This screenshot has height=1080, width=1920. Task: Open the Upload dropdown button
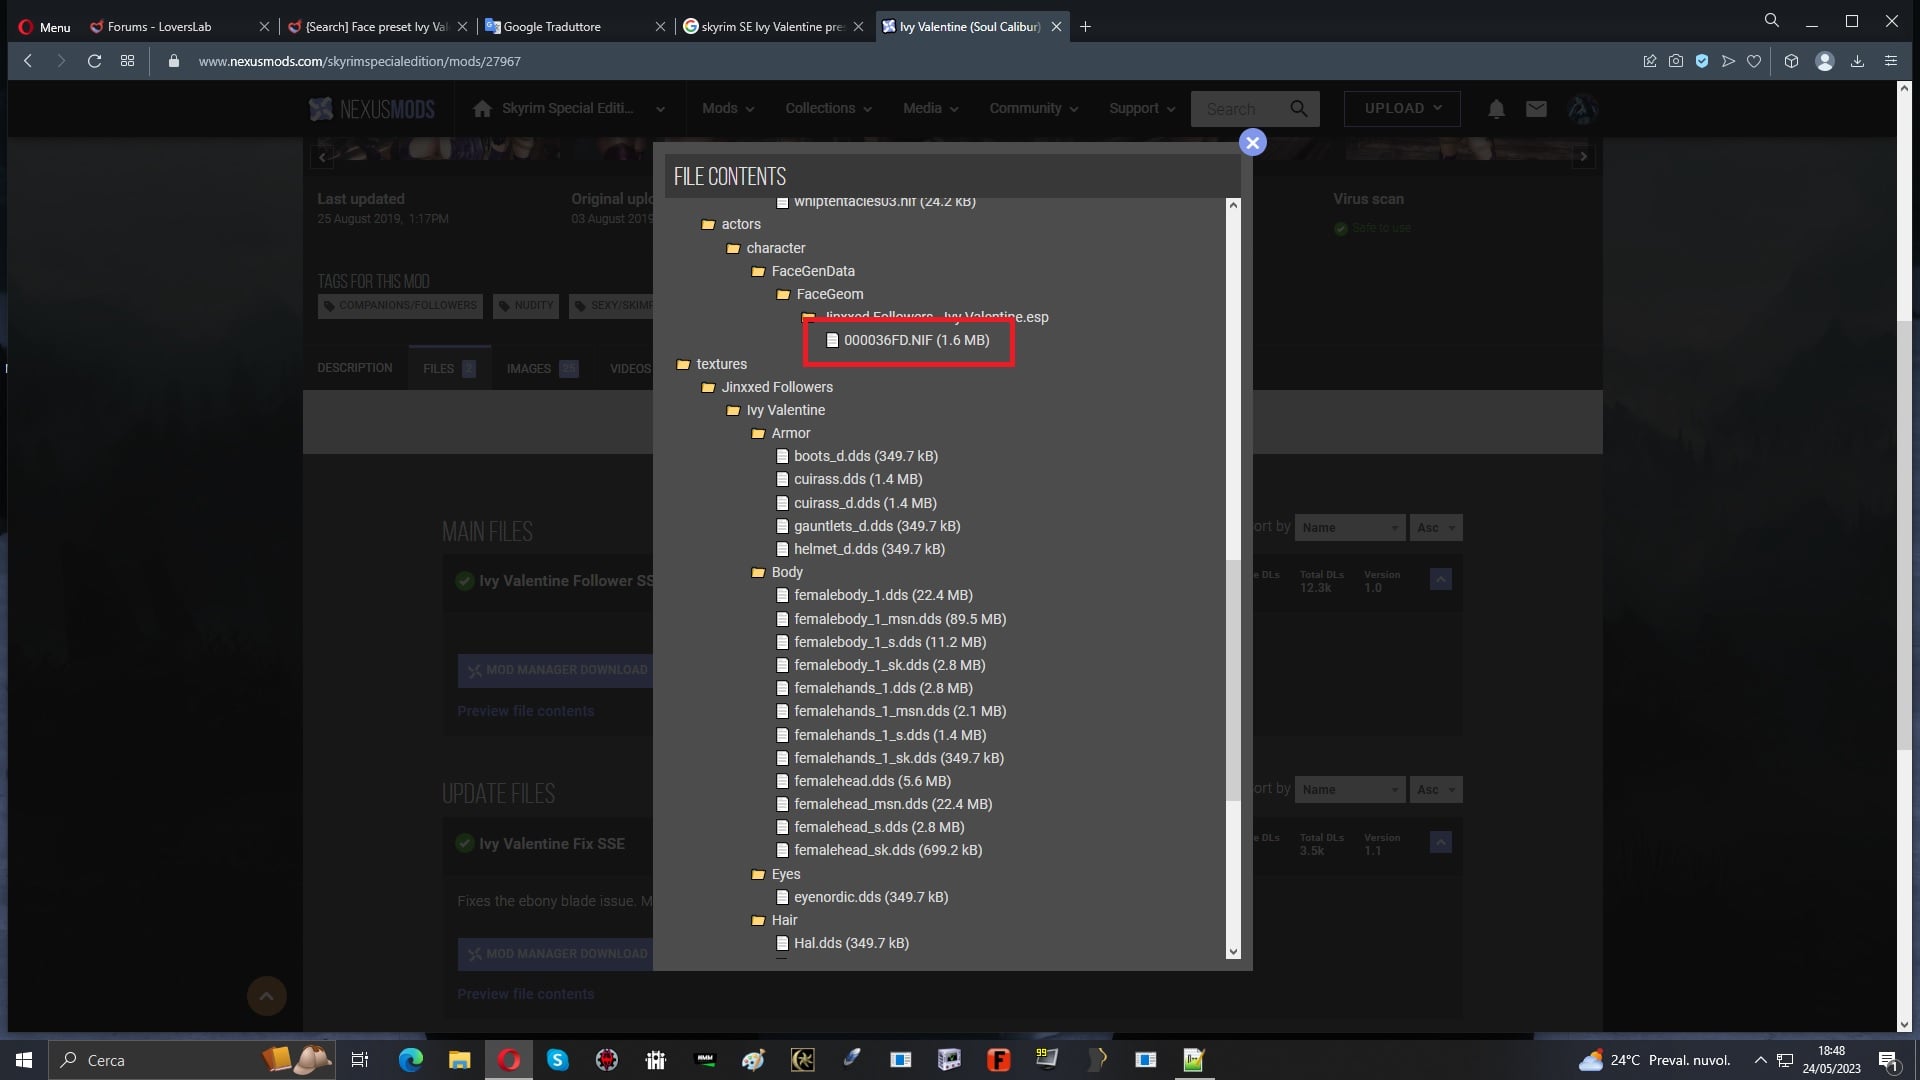tap(1402, 108)
